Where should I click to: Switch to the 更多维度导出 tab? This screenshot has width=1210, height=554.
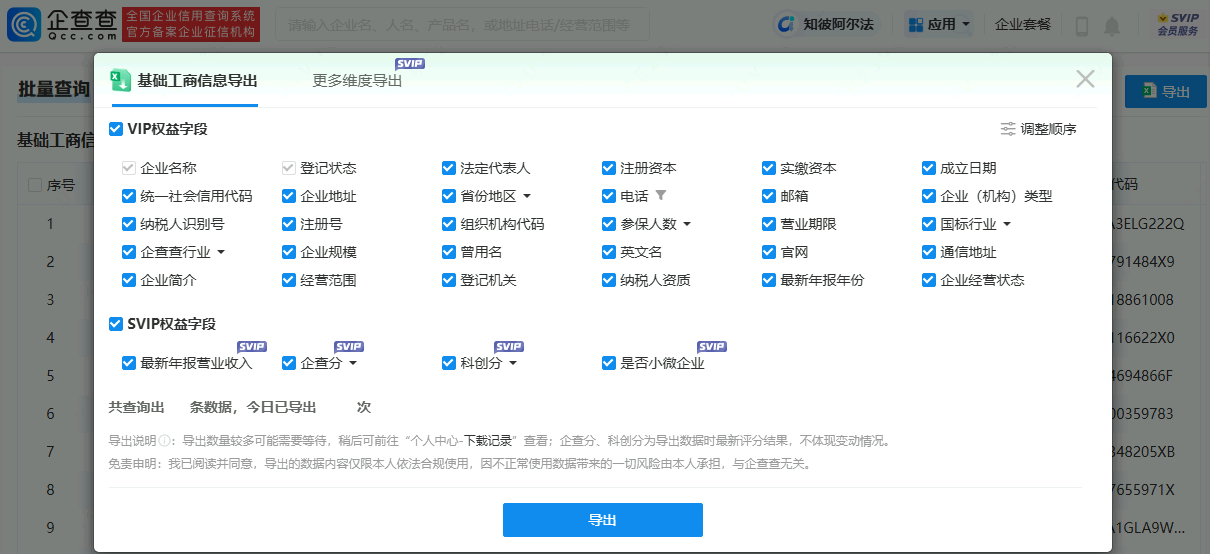click(357, 81)
